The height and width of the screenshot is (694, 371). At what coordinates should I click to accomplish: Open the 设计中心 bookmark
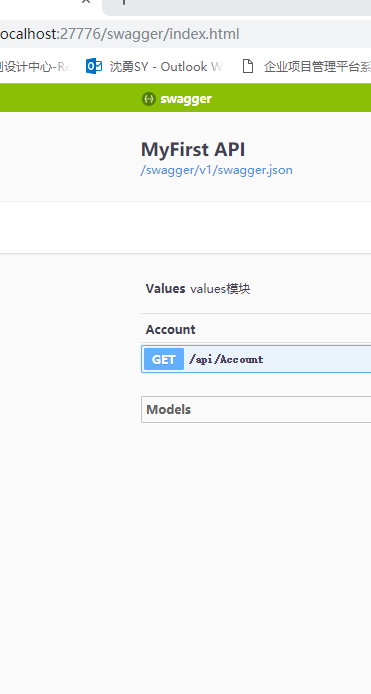[x=35, y=66]
